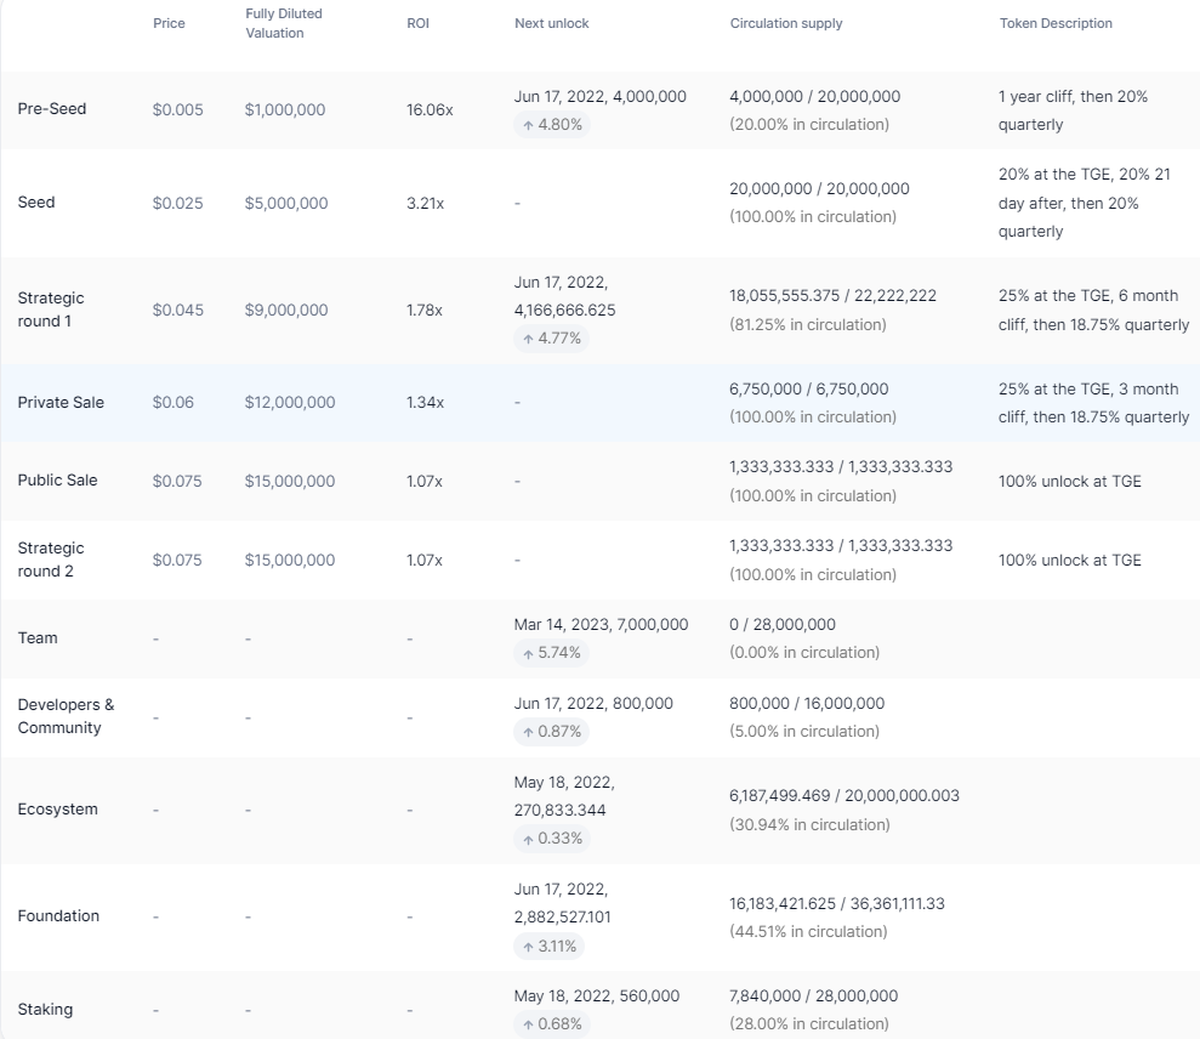Click the Circulation supply column header

pos(787,23)
